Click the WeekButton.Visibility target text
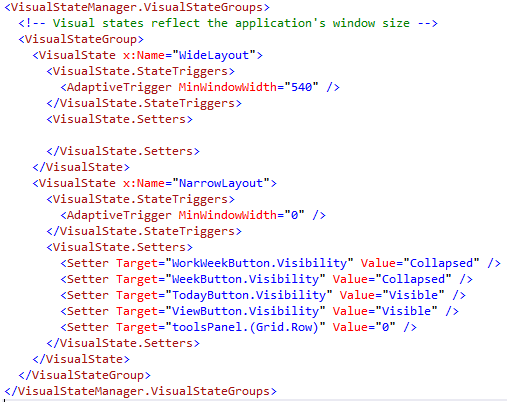Viewport: 509px width, 402px height. 245,279
